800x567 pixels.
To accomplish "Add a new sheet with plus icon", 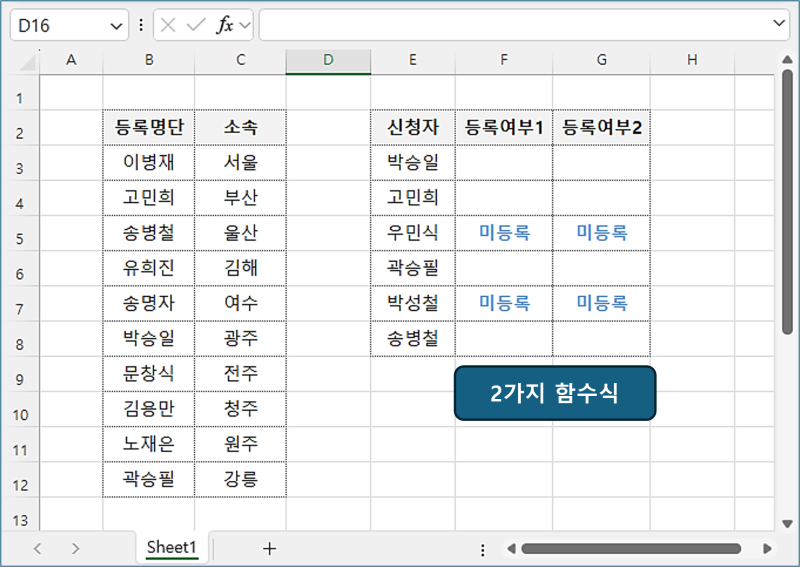I will coord(269,548).
